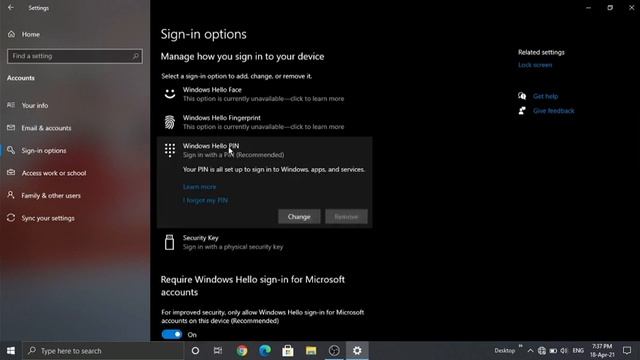The width and height of the screenshot is (640, 360).
Task: Click the Sign-in options key icon
Action: pyautogui.click(x=11, y=150)
